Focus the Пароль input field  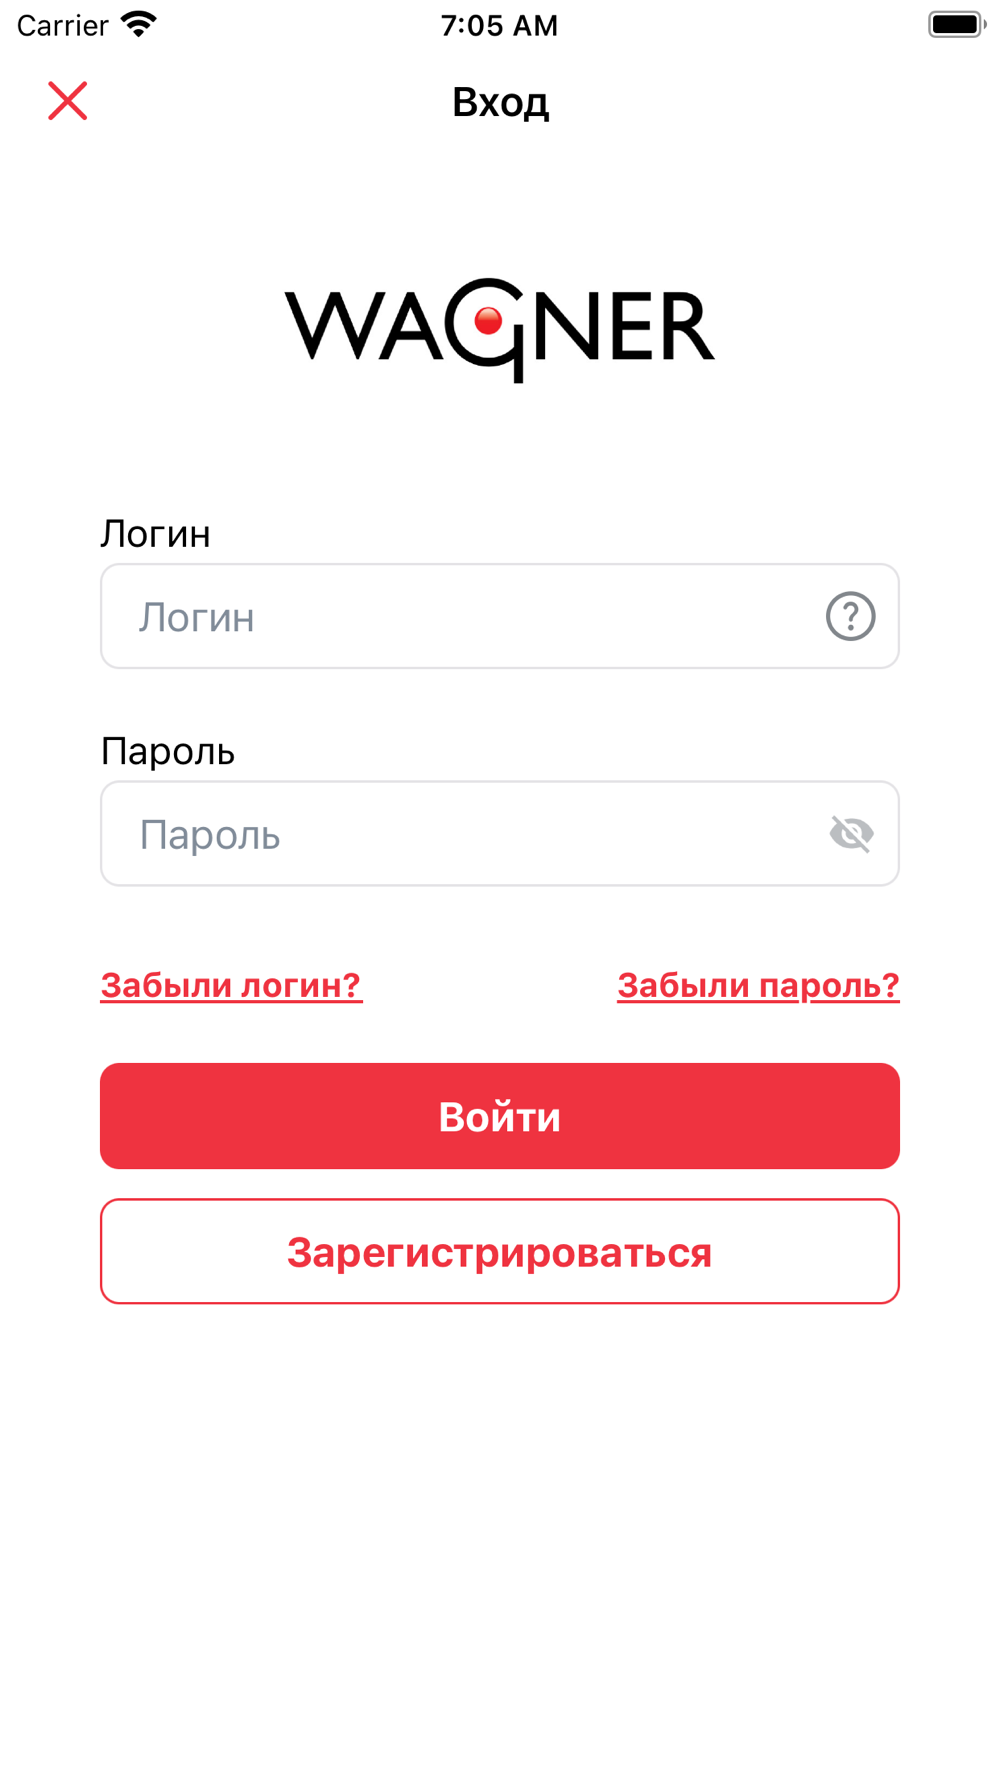pos(460,833)
